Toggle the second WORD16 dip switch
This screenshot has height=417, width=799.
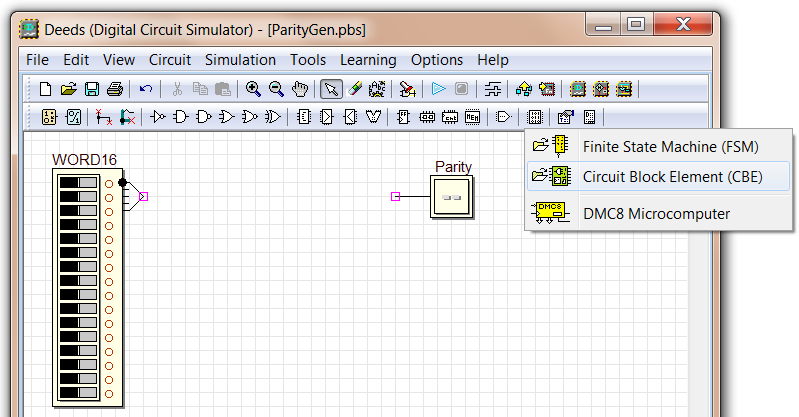(78, 196)
